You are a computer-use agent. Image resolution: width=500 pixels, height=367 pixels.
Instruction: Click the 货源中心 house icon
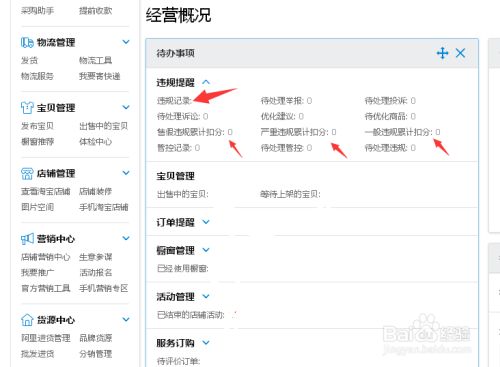[x=27, y=320]
